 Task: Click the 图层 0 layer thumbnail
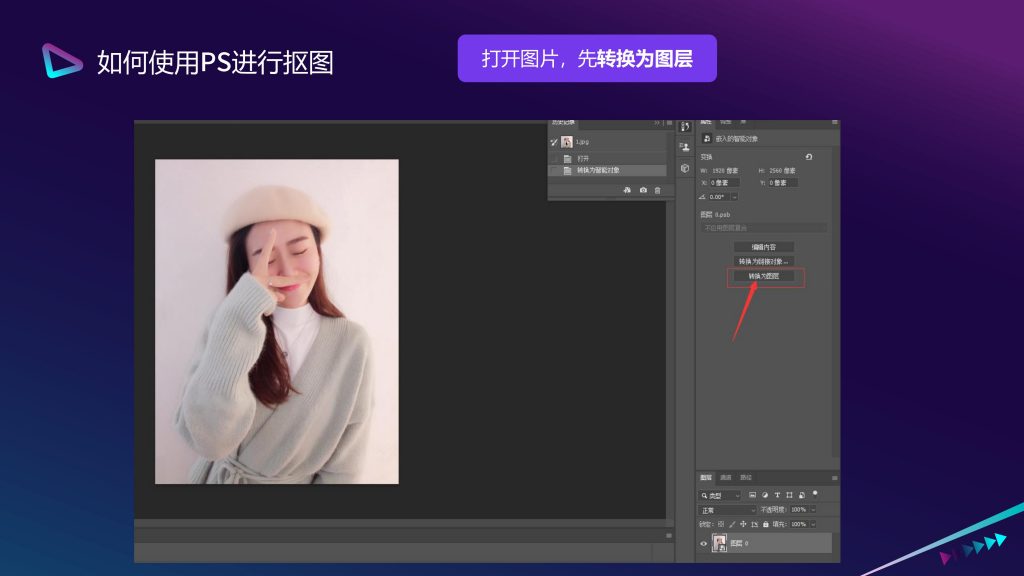click(x=719, y=544)
